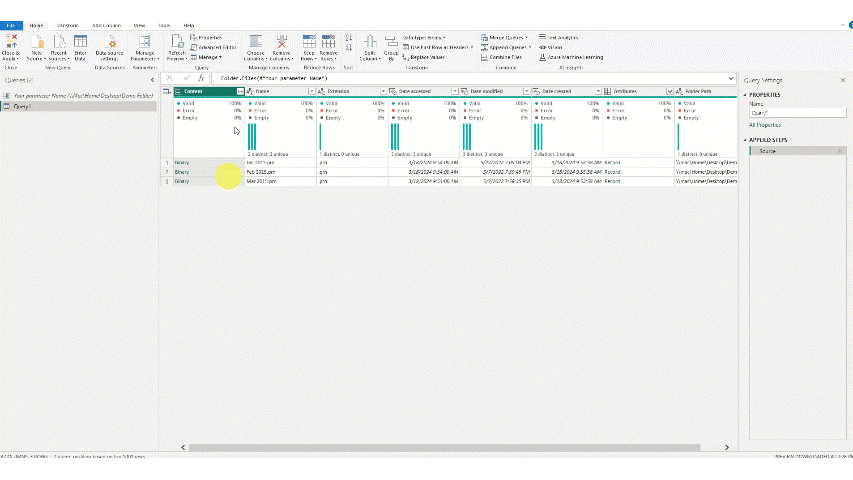The image size is (853, 480).
Task: Click the Group By icon
Action: [x=391, y=43]
